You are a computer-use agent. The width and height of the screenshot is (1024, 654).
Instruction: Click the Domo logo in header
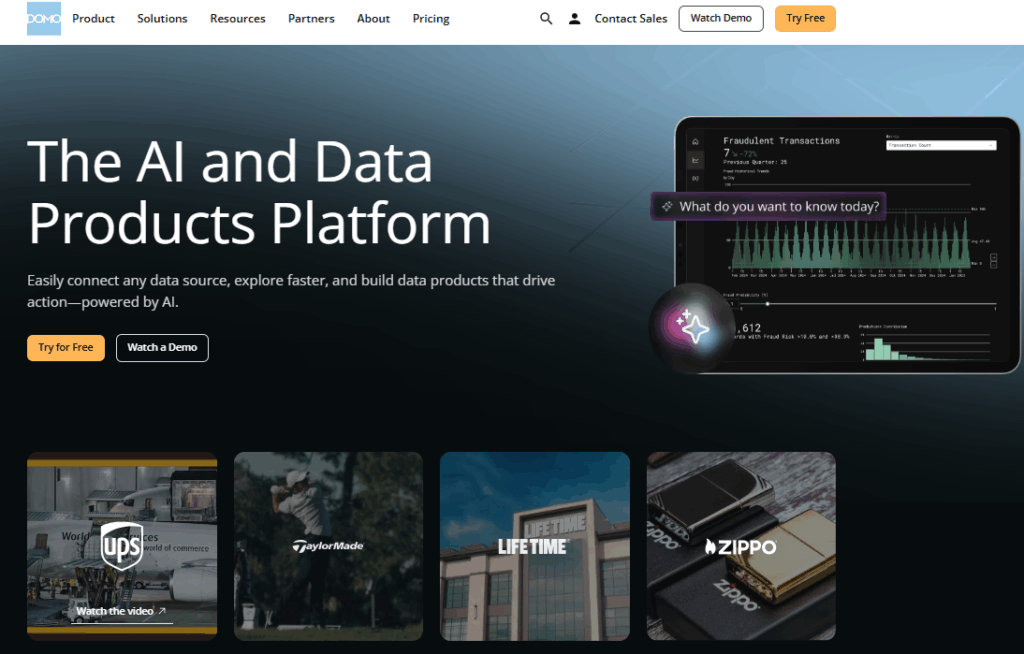(44, 18)
